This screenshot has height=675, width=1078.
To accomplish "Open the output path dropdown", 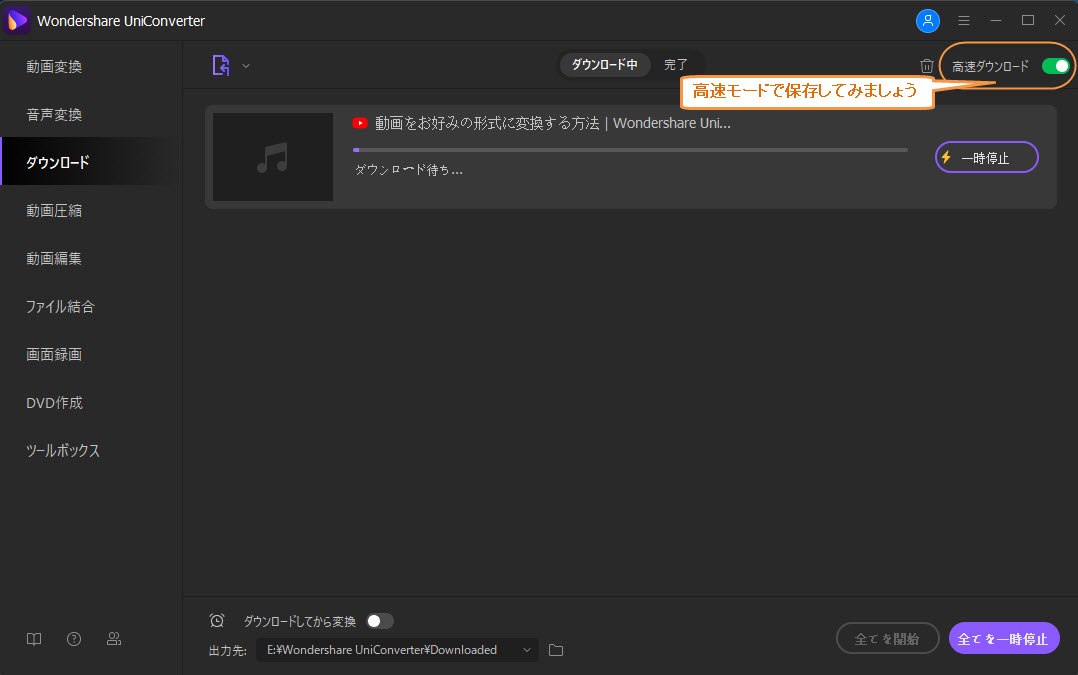I will point(526,649).
